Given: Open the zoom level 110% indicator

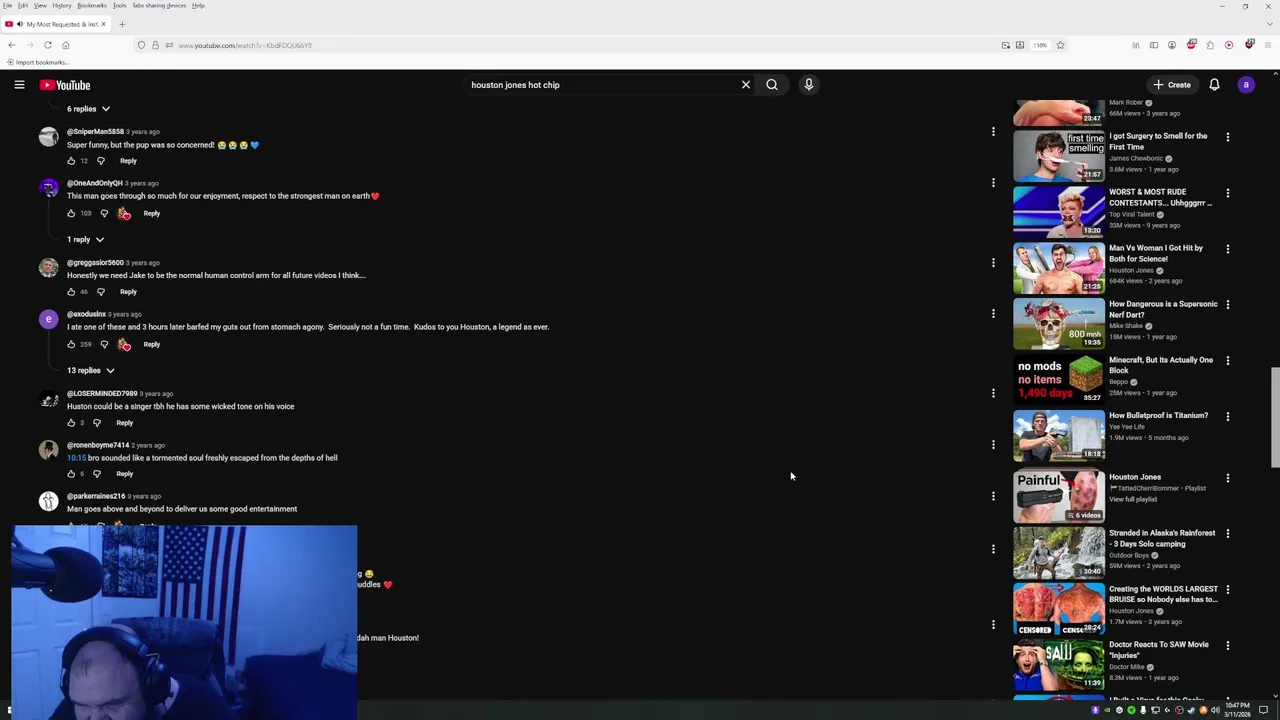Looking at the screenshot, I should pyautogui.click(x=1040, y=45).
